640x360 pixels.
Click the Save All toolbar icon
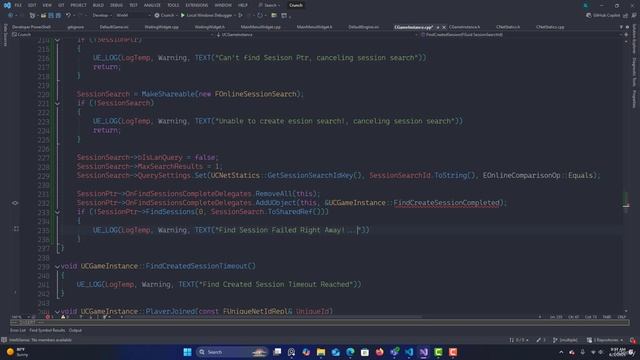[58, 16]
